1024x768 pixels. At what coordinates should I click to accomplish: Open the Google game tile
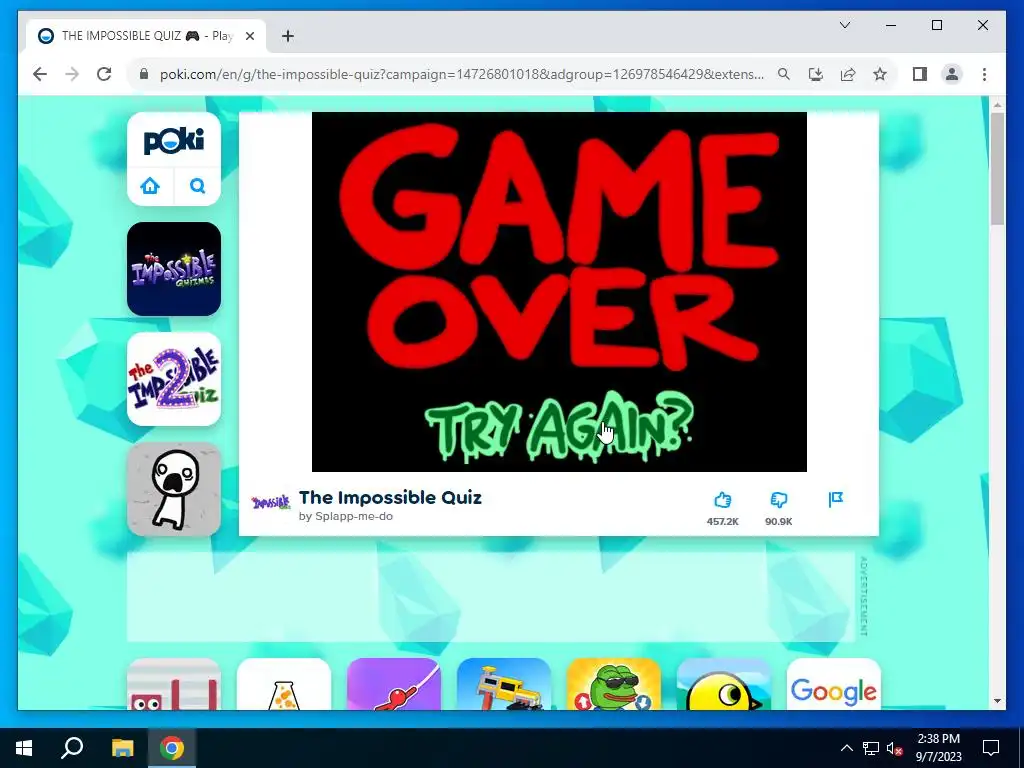834,684
